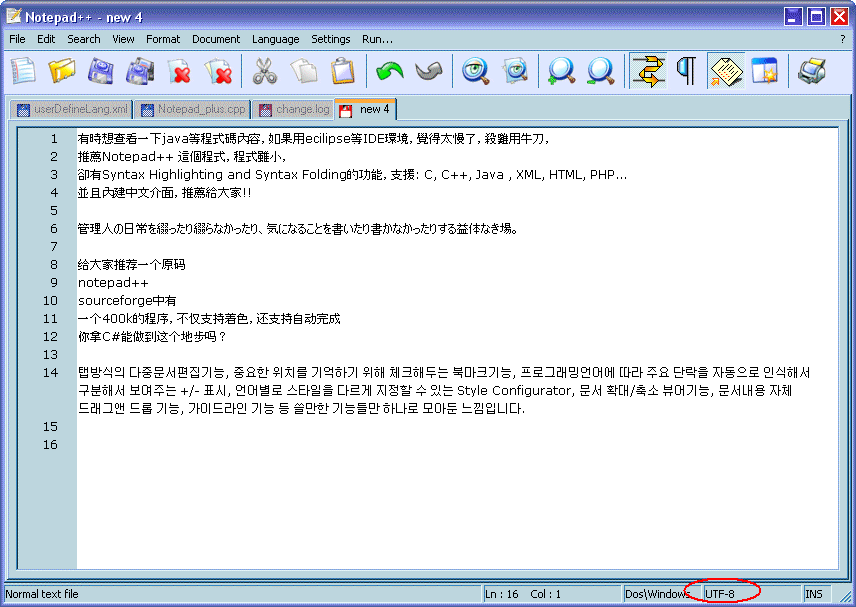Click line number 14 in the margin

pyautogui.click(x=50, y=373)
